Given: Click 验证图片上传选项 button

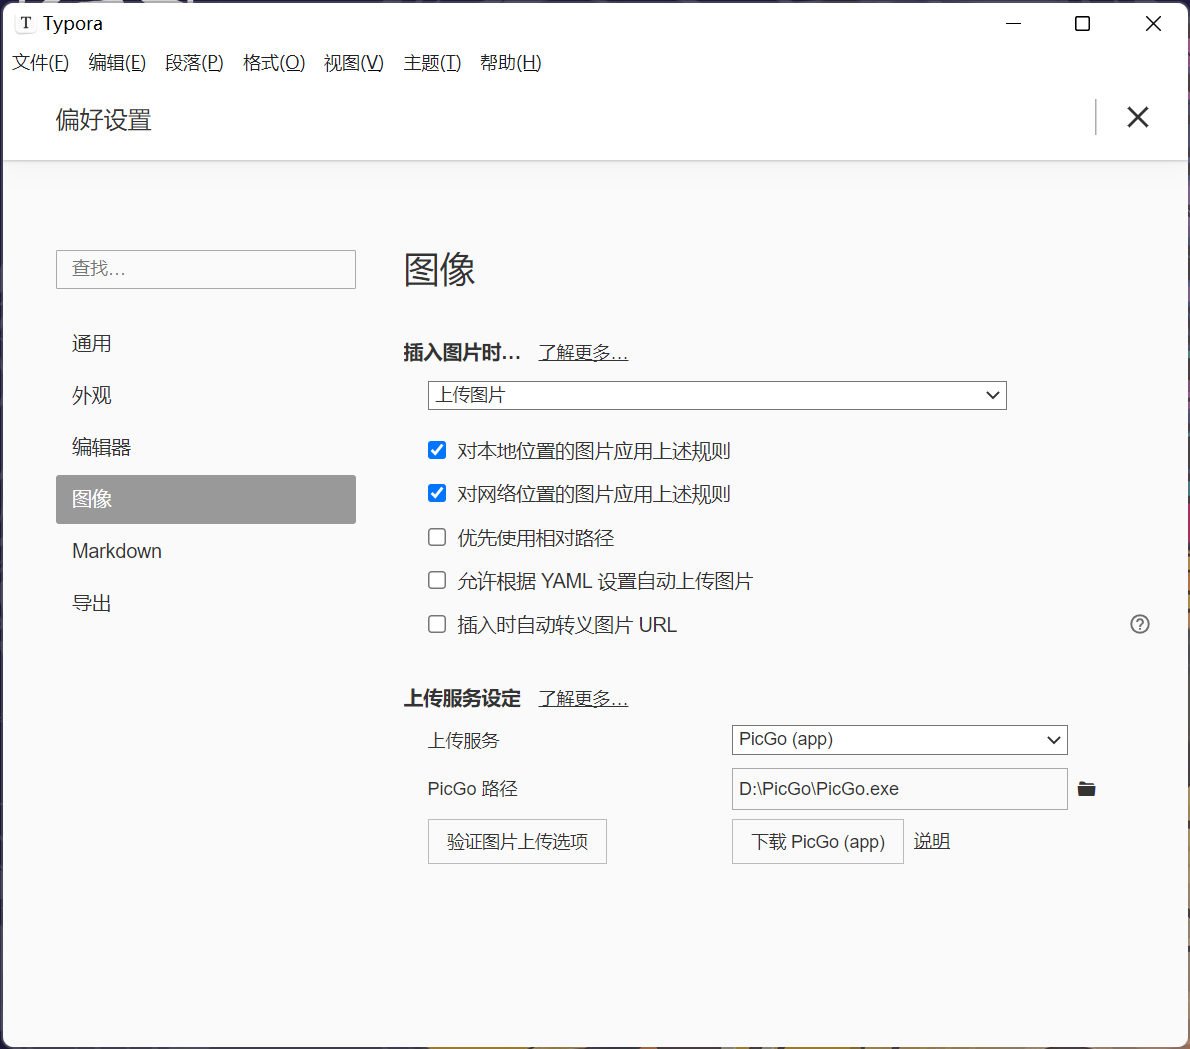Looking at the screenshot, I should pos(517,841).
